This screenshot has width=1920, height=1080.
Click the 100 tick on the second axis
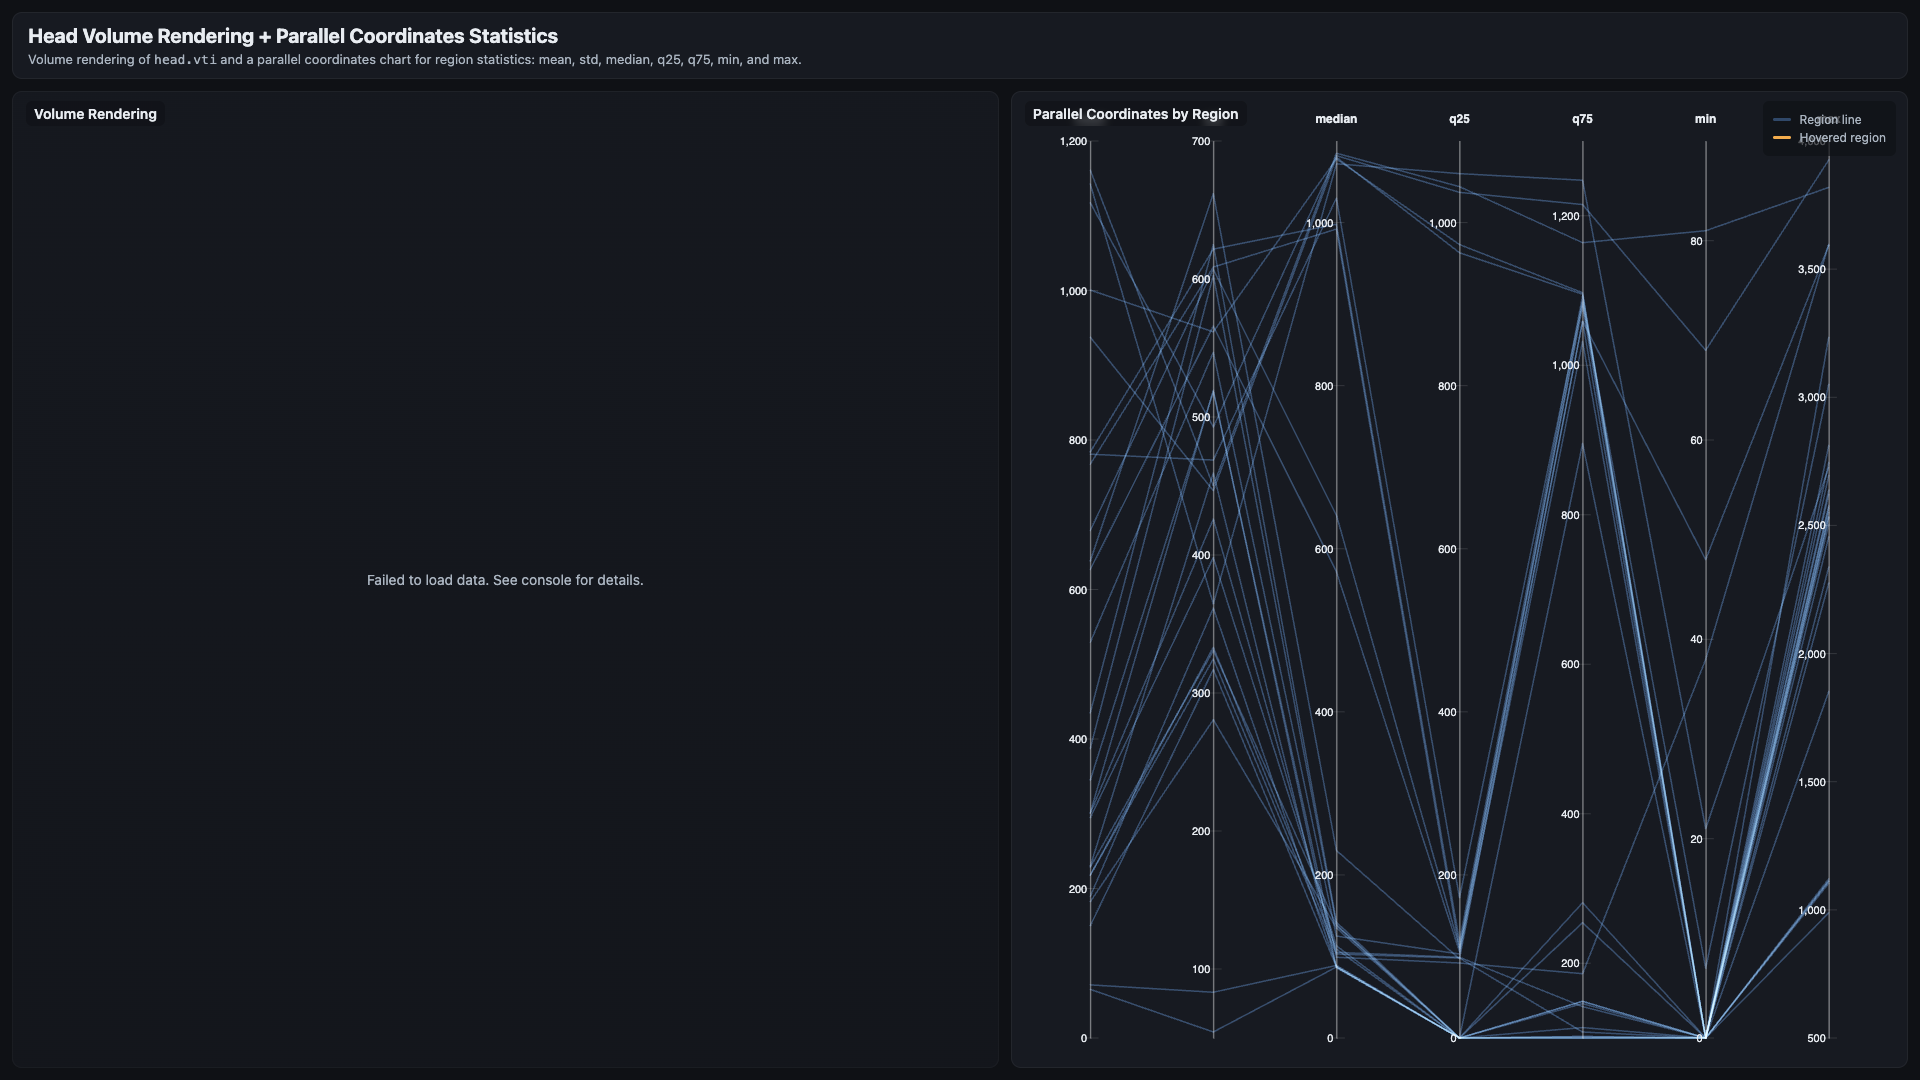tap(1201, 969)
